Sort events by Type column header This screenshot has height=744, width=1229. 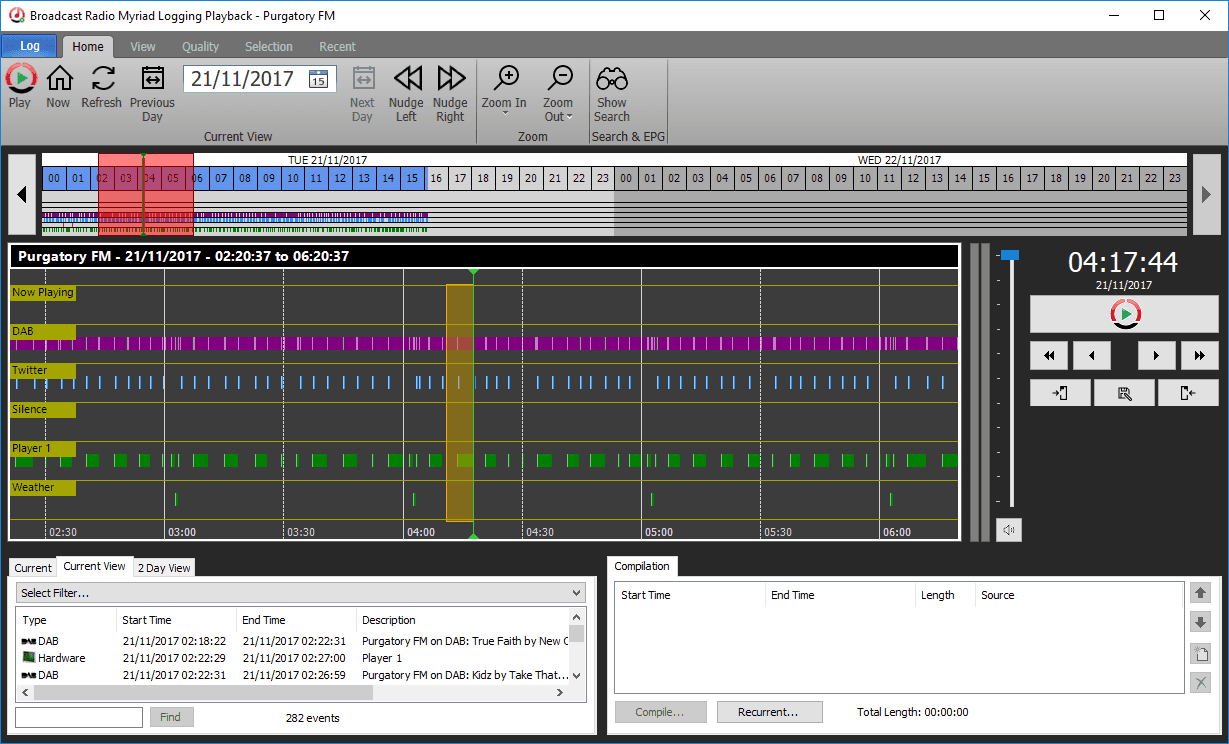(66, 620)
